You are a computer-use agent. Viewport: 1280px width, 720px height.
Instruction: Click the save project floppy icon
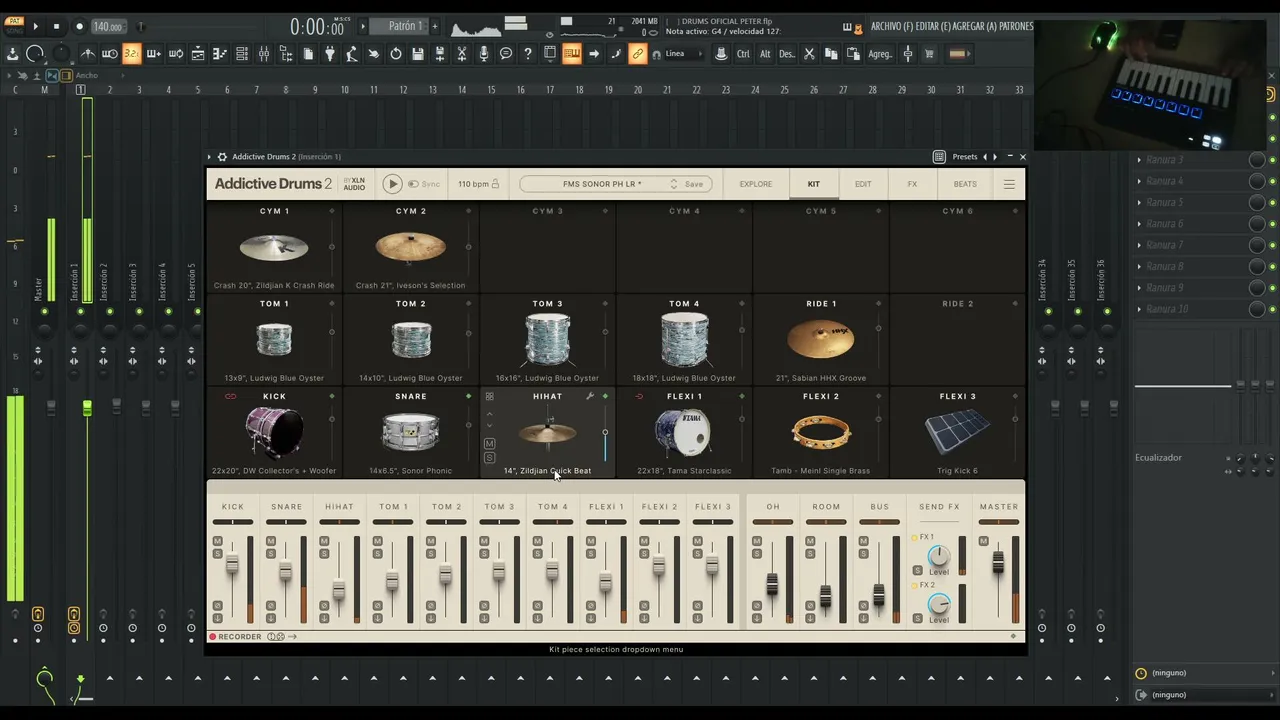[x=417, y=54]
